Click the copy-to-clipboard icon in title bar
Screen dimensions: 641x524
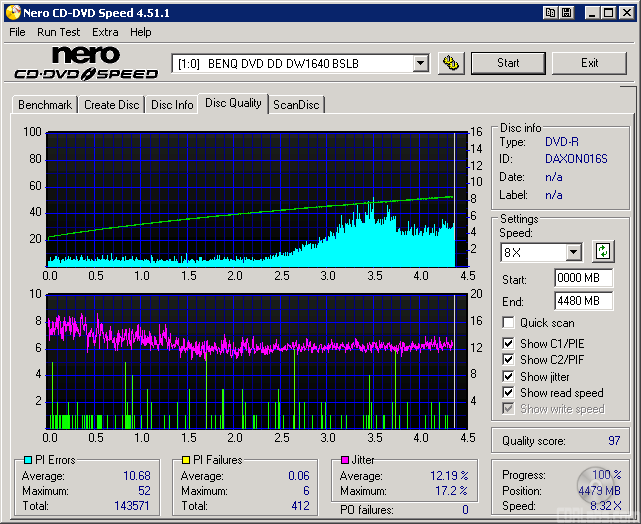tap(551, 12)
